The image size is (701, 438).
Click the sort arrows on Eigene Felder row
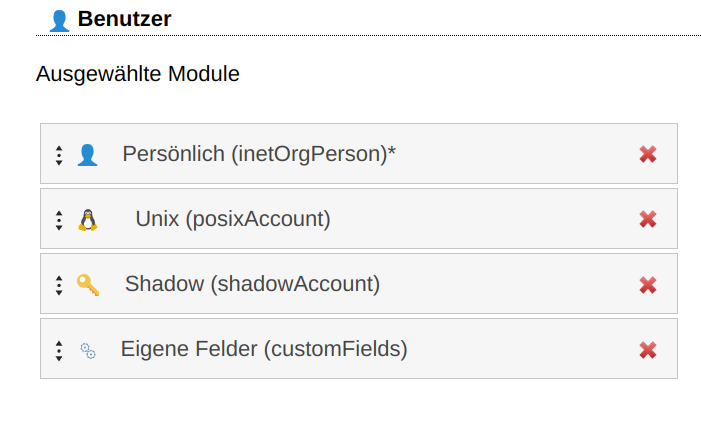pos(59,351)
